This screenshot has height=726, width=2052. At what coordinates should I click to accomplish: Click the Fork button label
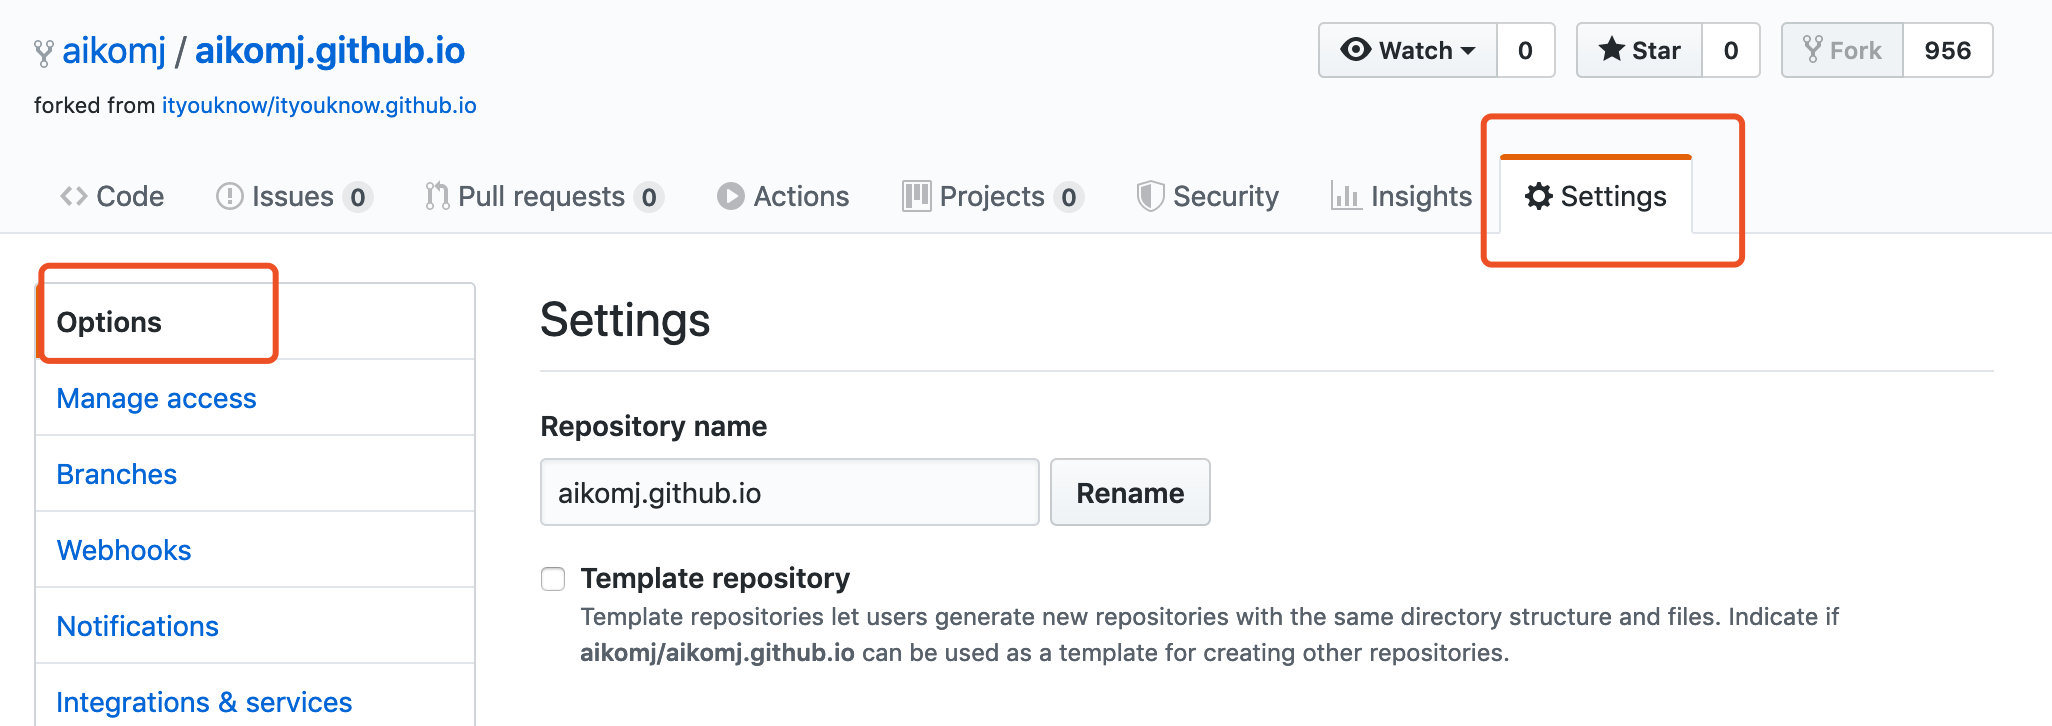click(1855, 50)
